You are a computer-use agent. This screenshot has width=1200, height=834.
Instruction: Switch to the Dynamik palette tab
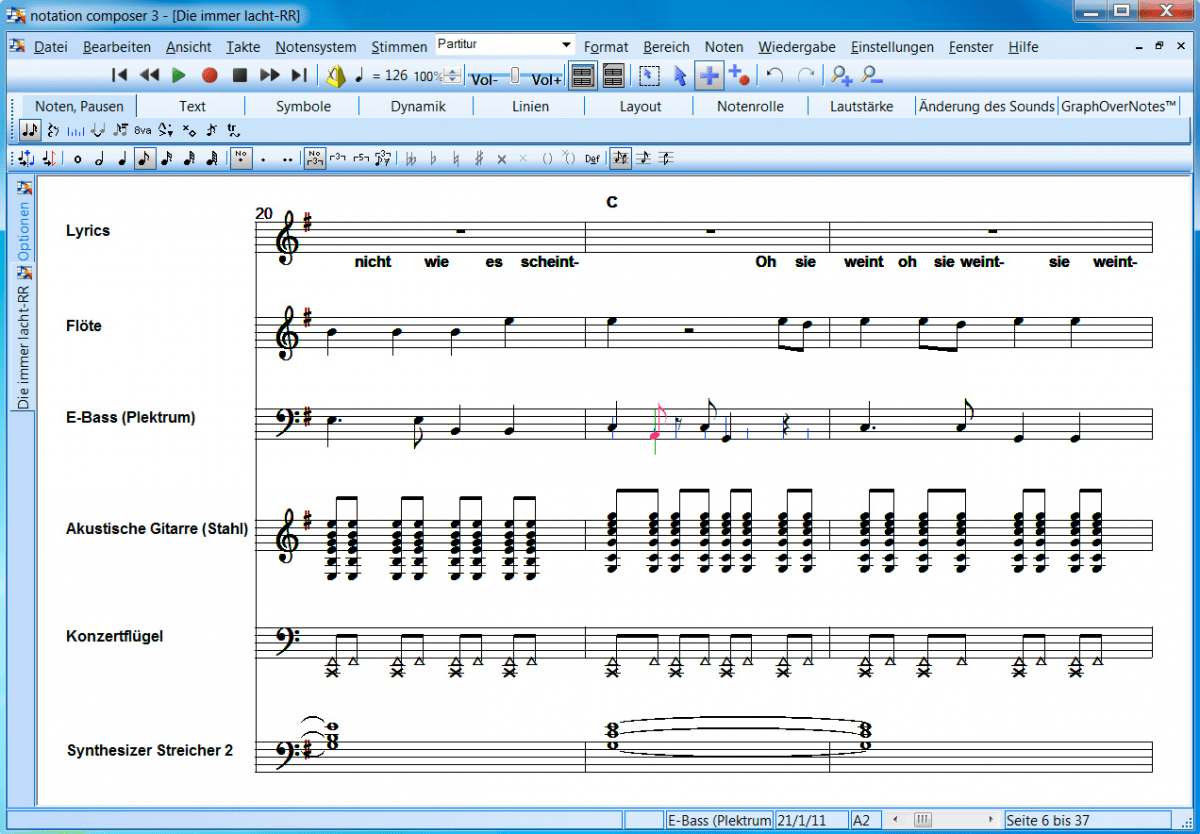[418, 106]
